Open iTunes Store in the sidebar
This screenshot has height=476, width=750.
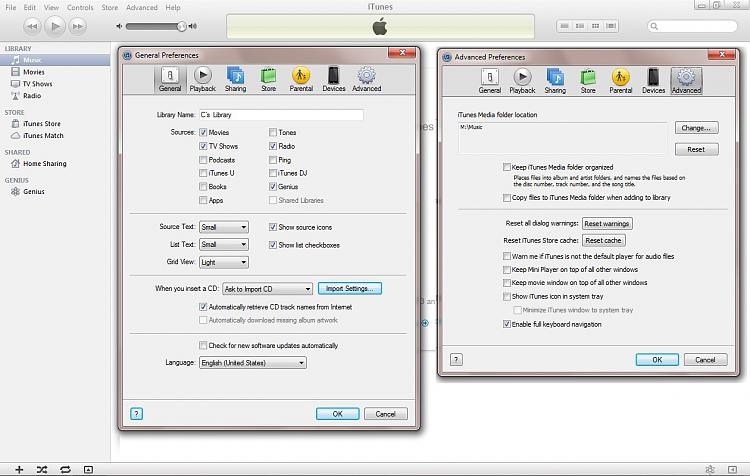(42, 123)
